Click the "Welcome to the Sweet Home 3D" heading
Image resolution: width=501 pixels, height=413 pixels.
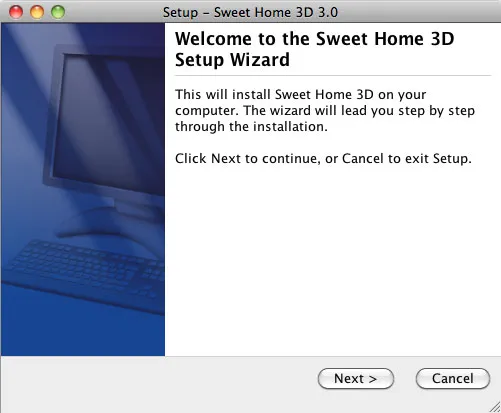tap(315, 39)
